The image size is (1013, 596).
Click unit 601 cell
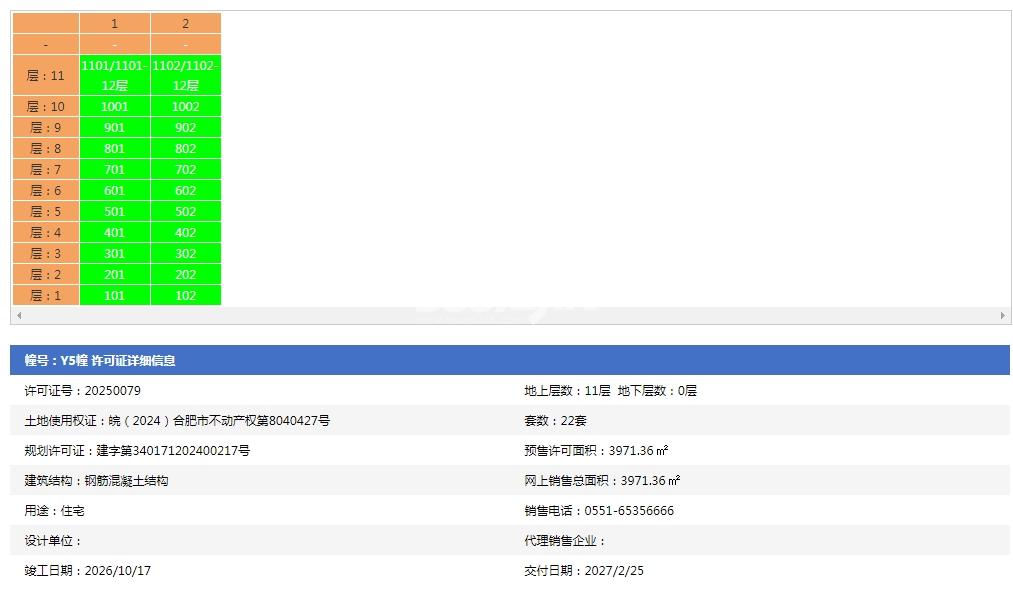[114, 190]
